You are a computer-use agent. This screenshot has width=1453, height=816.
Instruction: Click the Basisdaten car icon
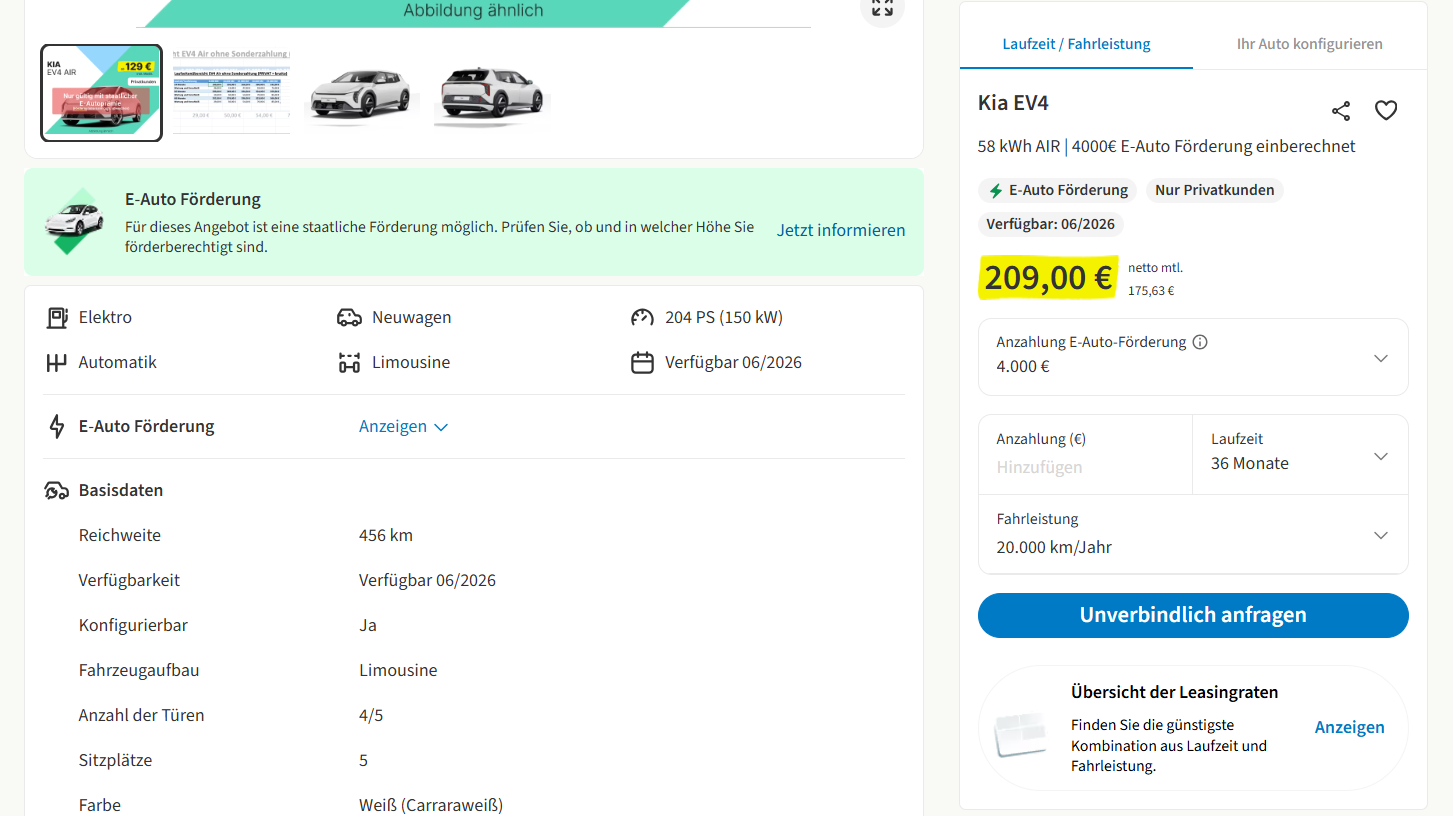(x=57, y=490)
